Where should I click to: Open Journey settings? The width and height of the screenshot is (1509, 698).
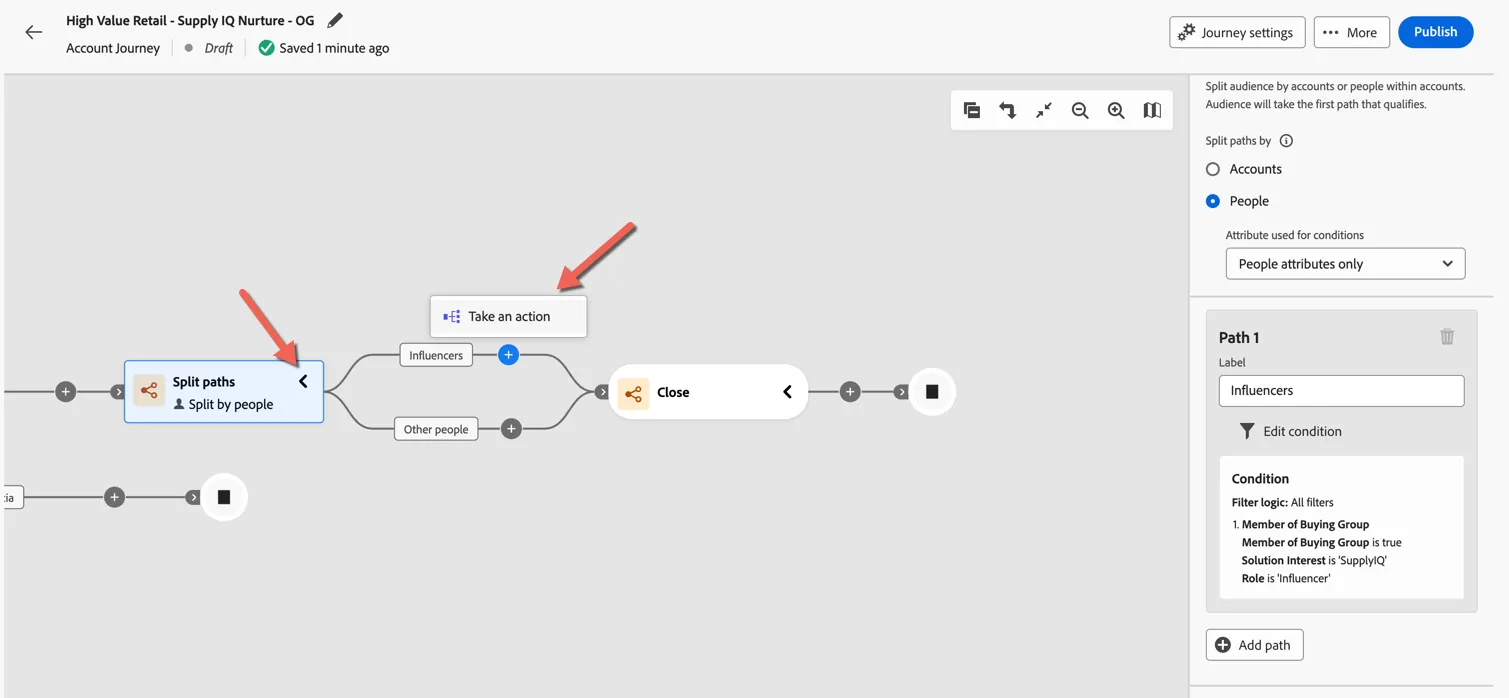(1237, 32)
